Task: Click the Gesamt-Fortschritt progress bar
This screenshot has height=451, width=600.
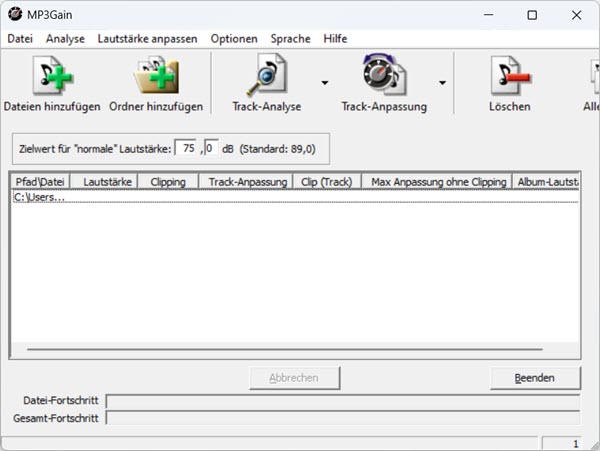Action: pos(343,418)
